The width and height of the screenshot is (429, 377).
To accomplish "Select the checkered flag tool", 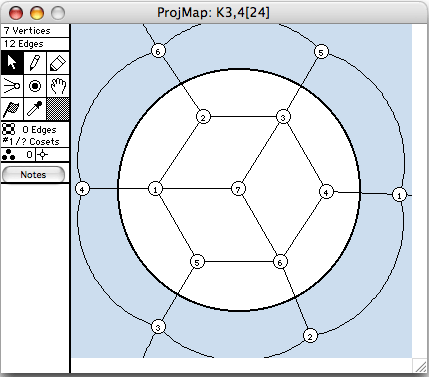I will pyautogui.click(x=12, y=109).
